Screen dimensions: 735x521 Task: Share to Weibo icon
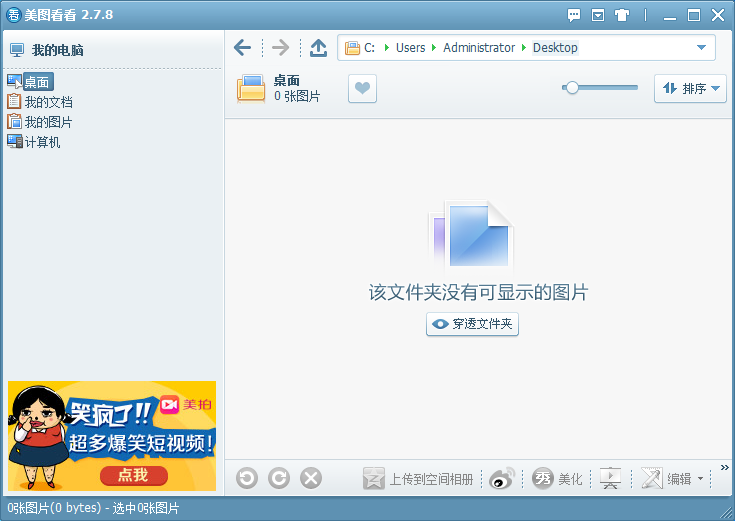[x=502, y=478]
